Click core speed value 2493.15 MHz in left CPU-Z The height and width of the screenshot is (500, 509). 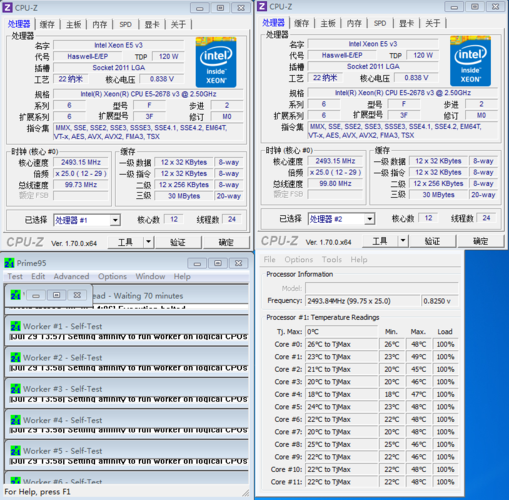(81, 162)
